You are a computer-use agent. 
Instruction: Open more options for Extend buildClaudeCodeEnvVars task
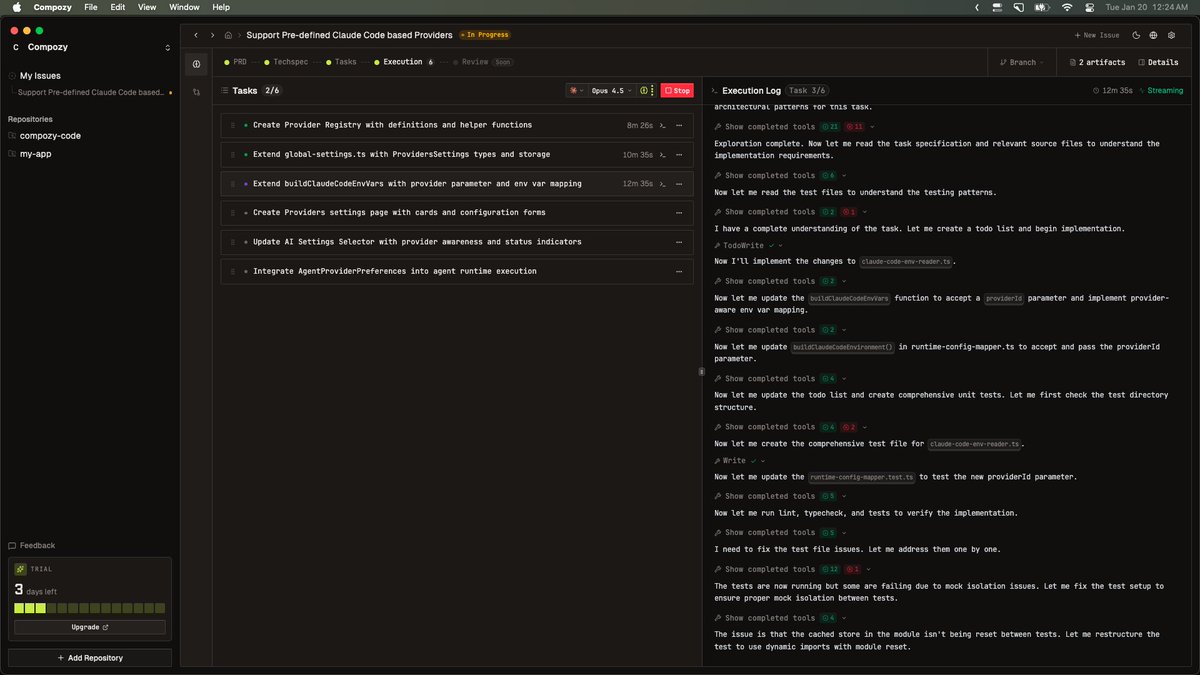tap(680, 184)
